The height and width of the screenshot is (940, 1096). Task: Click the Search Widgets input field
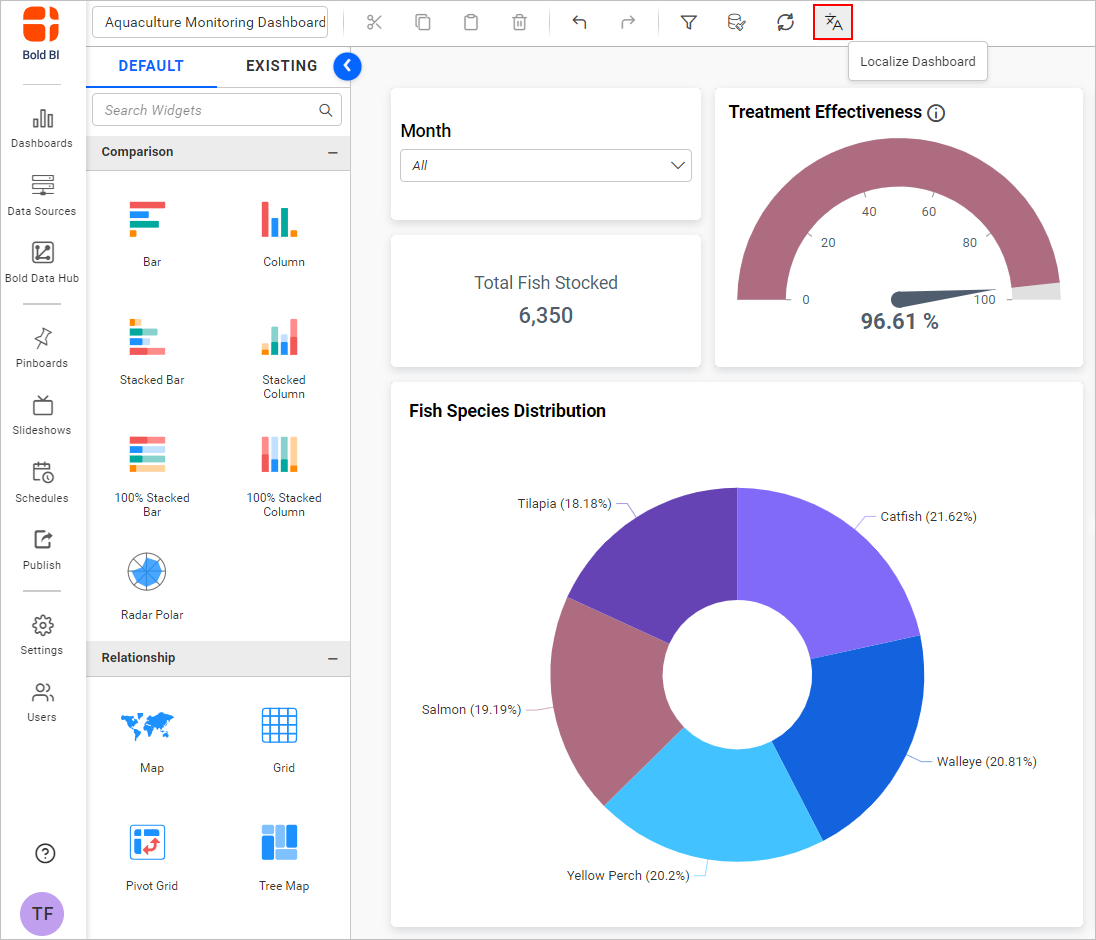[208, 110]
